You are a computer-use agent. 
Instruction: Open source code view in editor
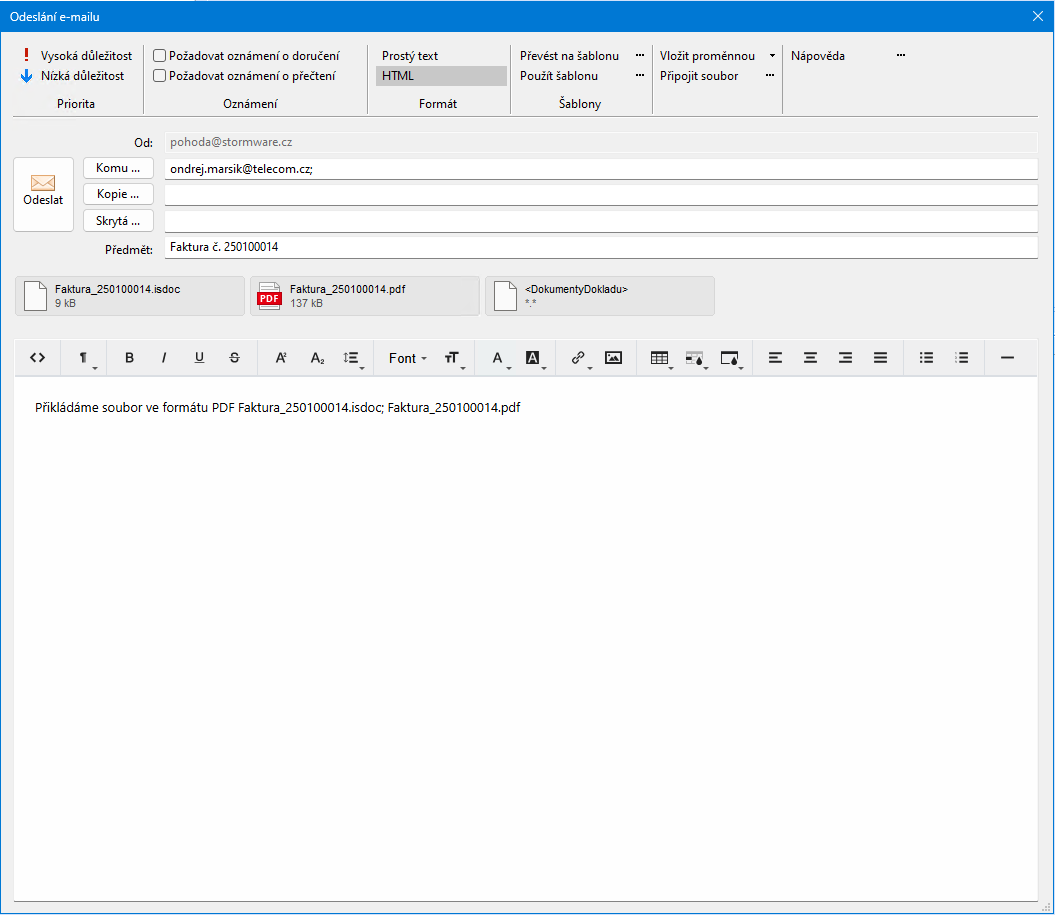(38, 358)
